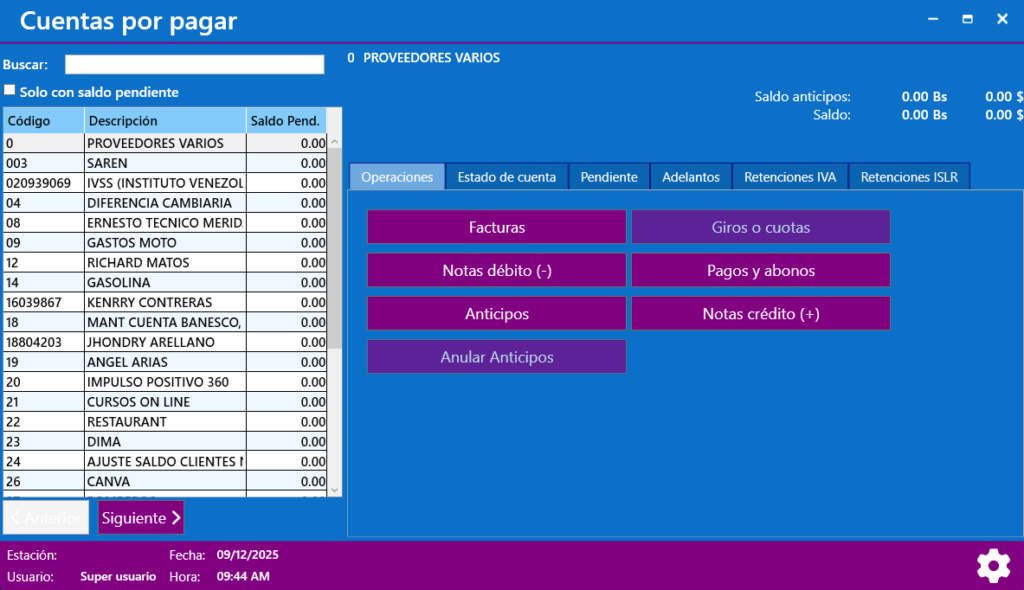The image size is (1024, 590).
Task: Open Pagos y abonos
Action: pos(760,270)
